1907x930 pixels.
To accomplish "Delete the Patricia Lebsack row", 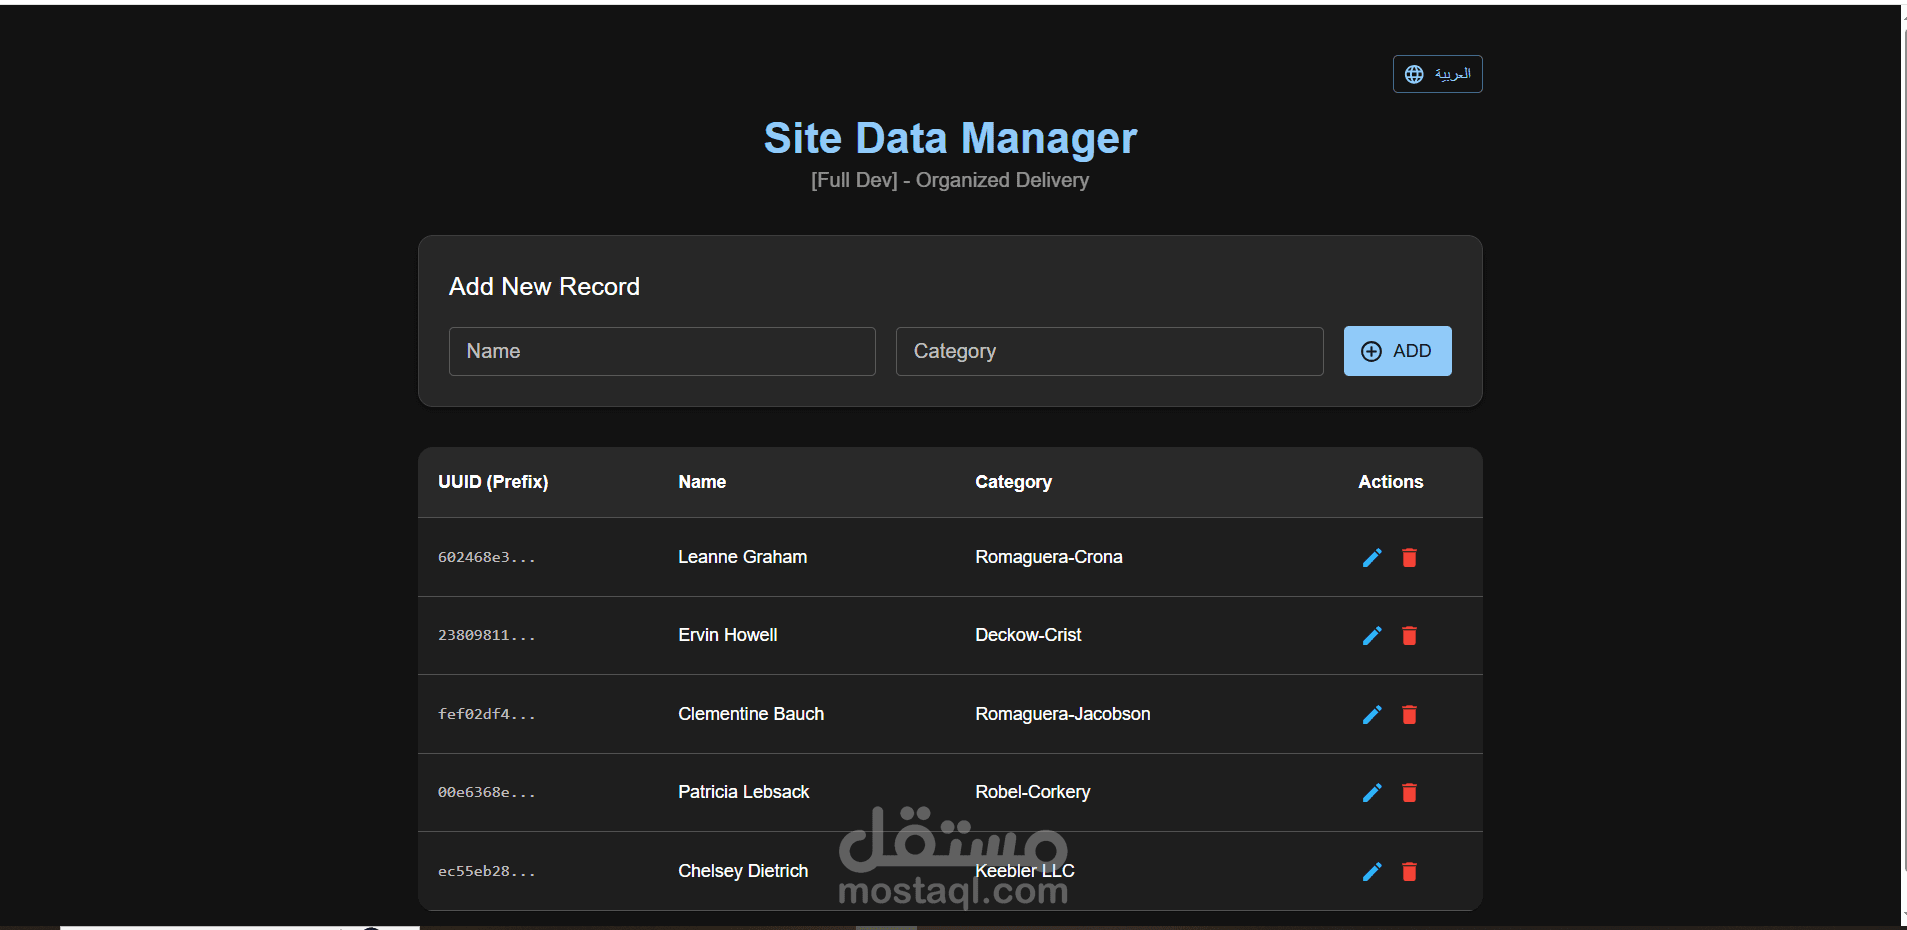I will coord(1409,792).
